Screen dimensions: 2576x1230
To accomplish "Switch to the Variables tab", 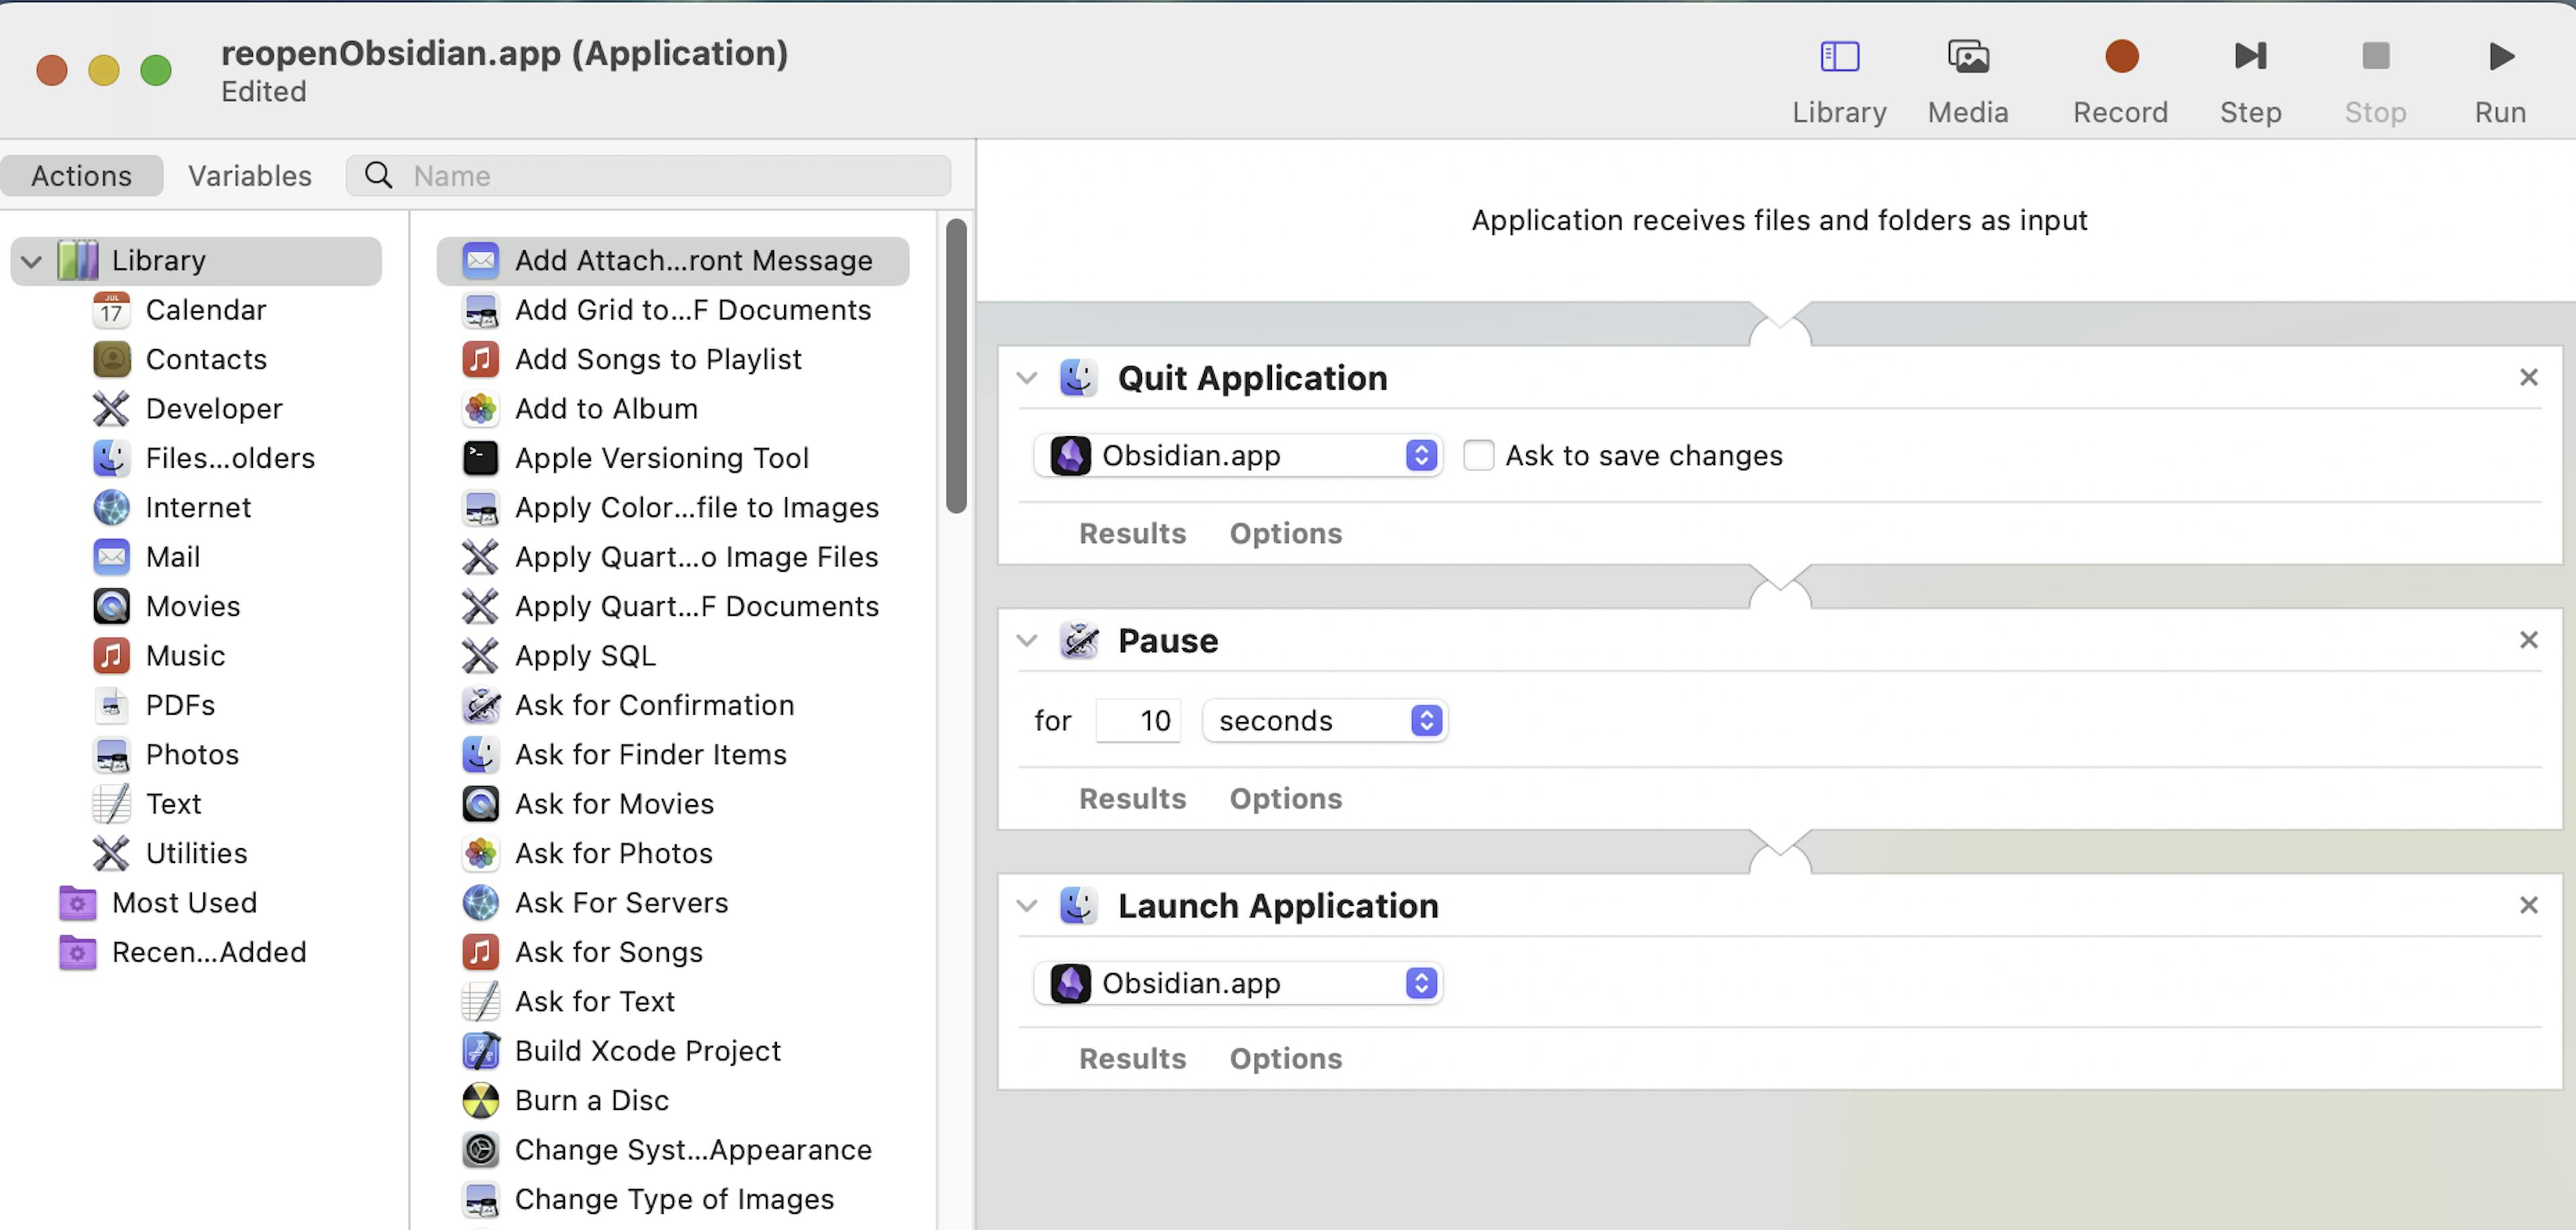I will tap(249, 176).
